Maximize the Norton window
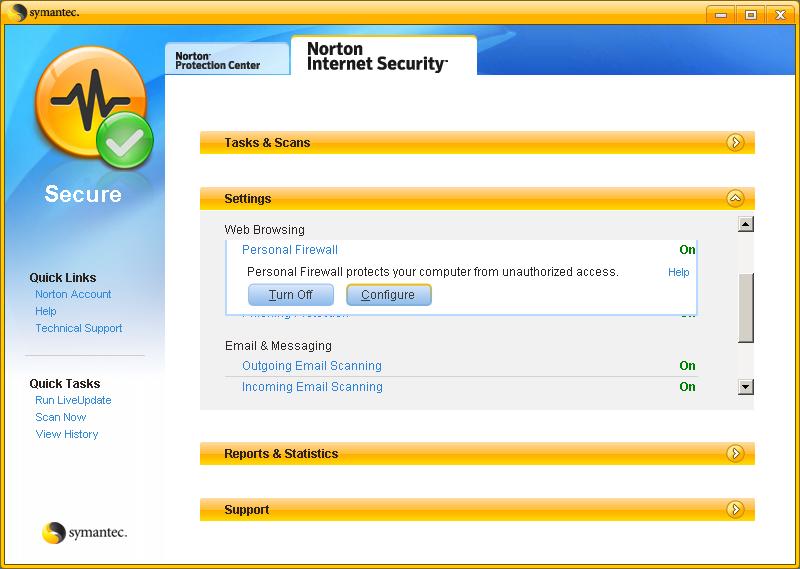Image resolution: width=800 pixels, height=569 pixels. (751, 15)
